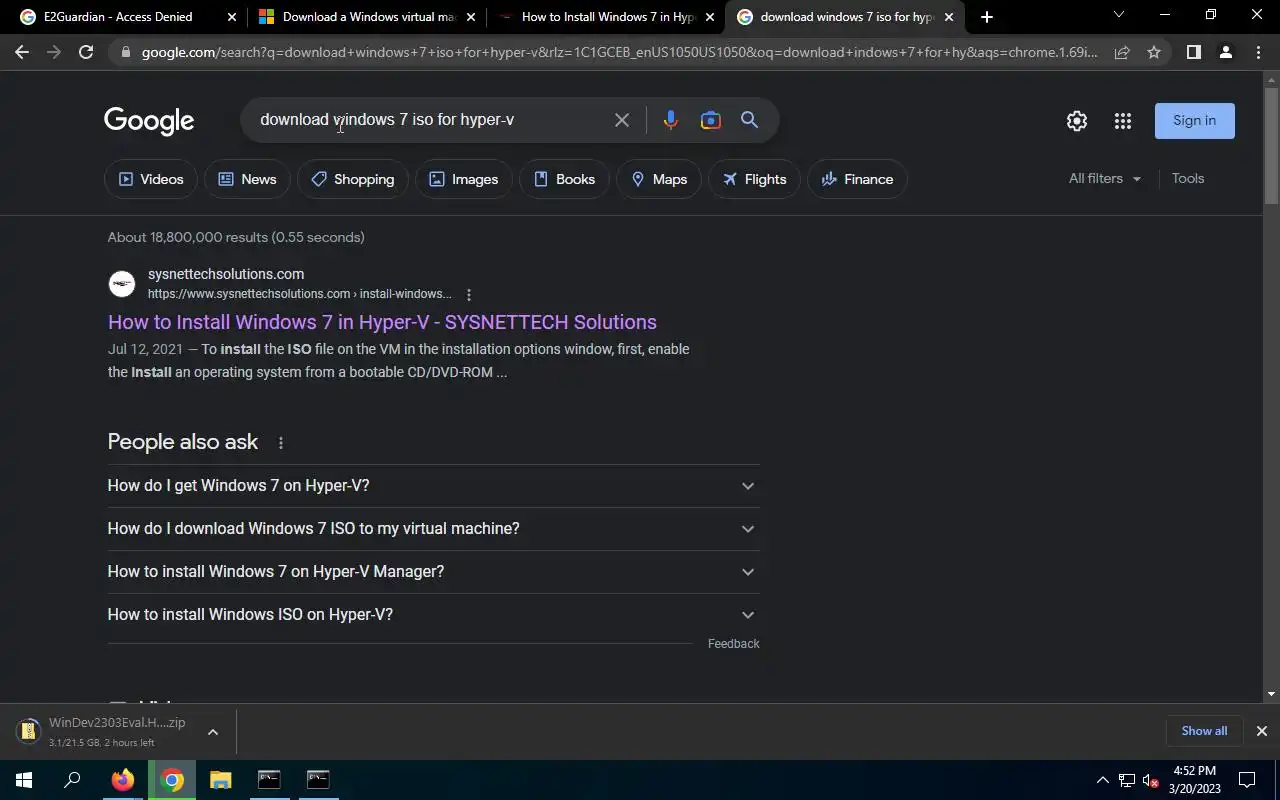Close the downloads bar
Viewport: 1280px width, 800px height.
click(1262, 731)
